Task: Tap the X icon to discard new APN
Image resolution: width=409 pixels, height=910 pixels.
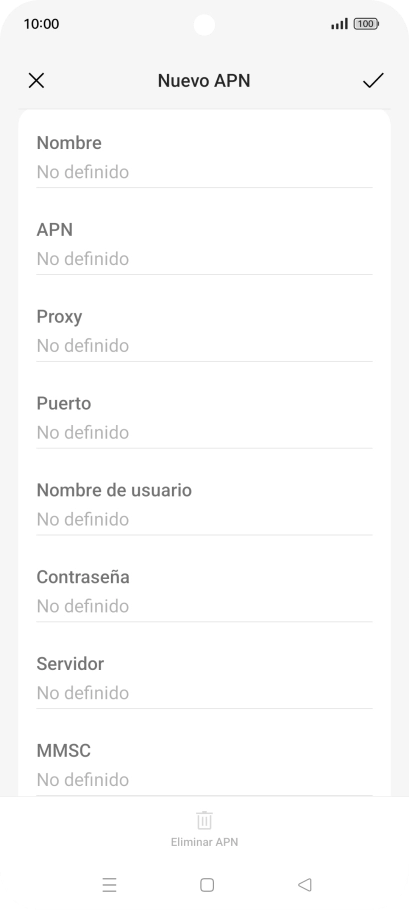Action: pos(36,81)
